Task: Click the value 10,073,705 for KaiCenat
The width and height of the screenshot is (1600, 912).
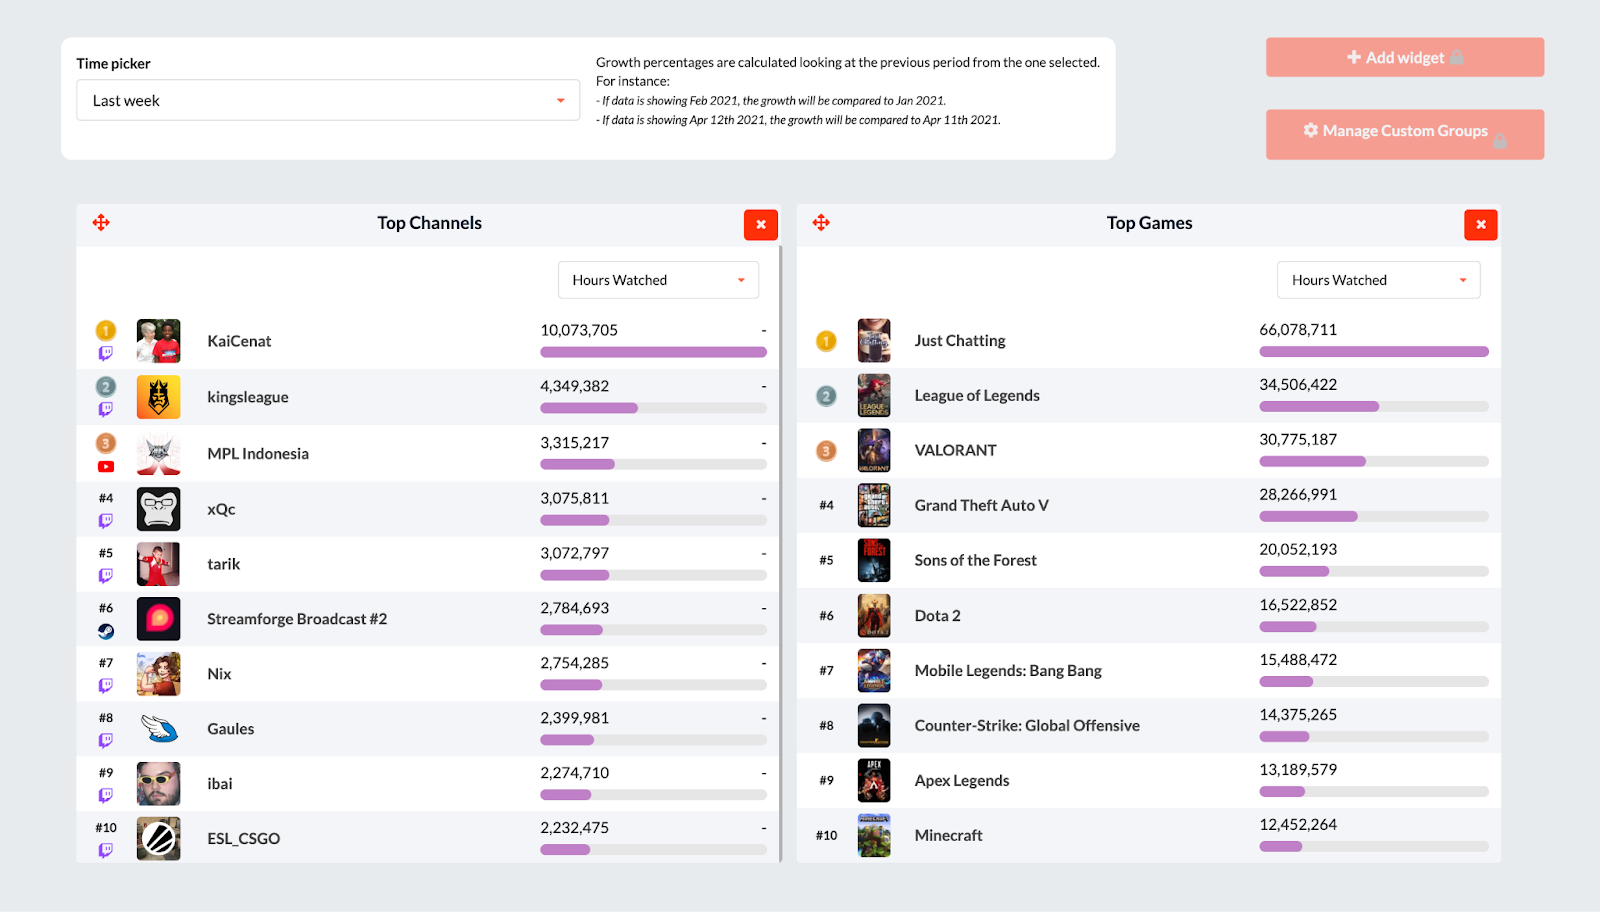Action: pyautogui.click(x=579, y=330)
